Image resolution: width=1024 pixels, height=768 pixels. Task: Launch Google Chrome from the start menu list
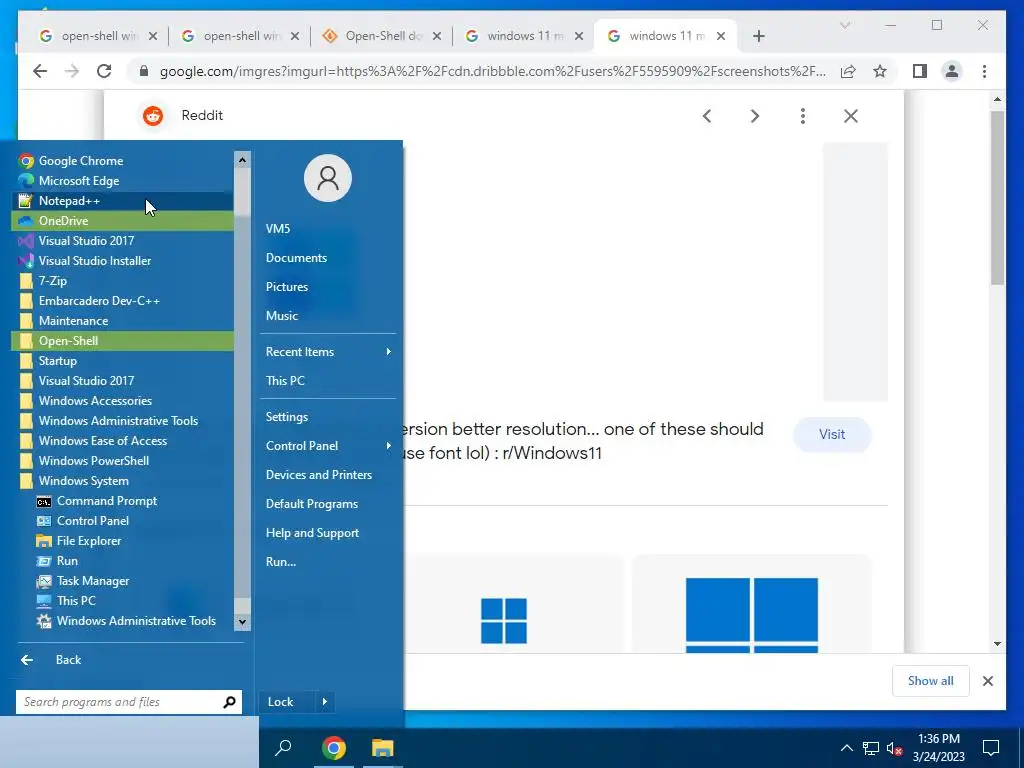tap(122, 161)
